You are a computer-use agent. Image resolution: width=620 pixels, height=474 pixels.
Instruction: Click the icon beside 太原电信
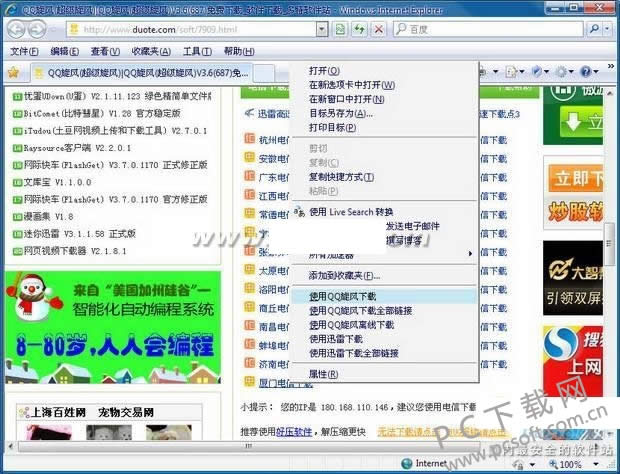250,270
